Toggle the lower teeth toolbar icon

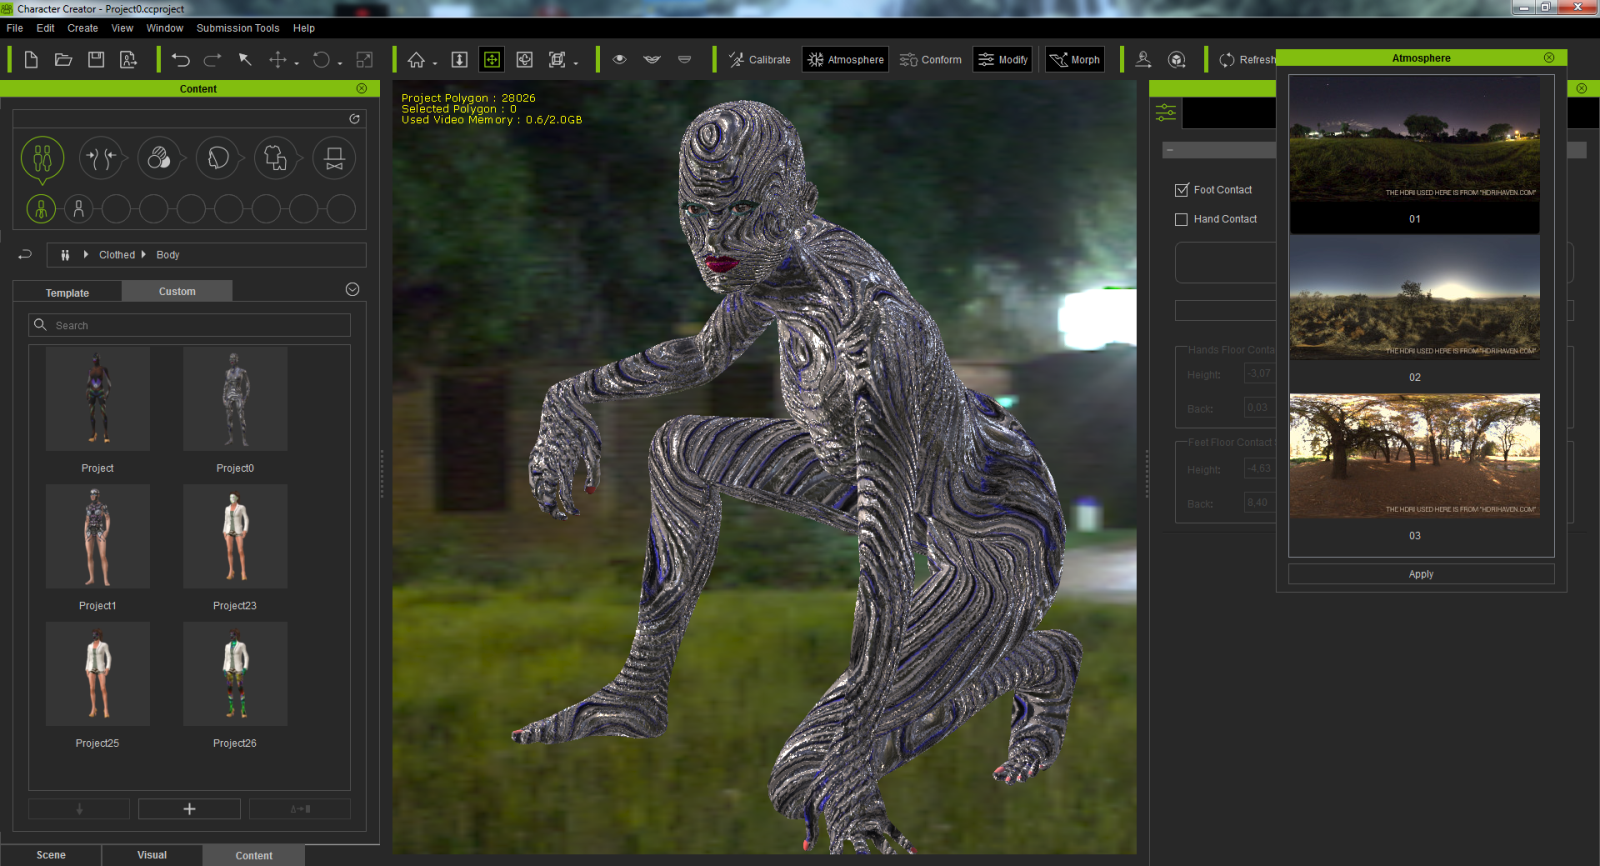[x=685, y=60]
